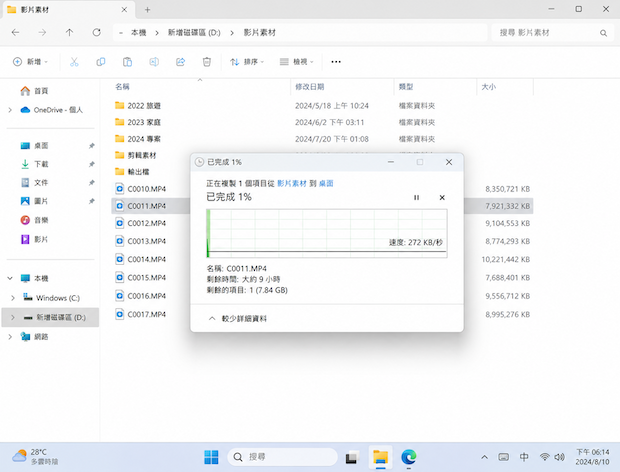Click the copy progress speed graph

click(327, 233)
